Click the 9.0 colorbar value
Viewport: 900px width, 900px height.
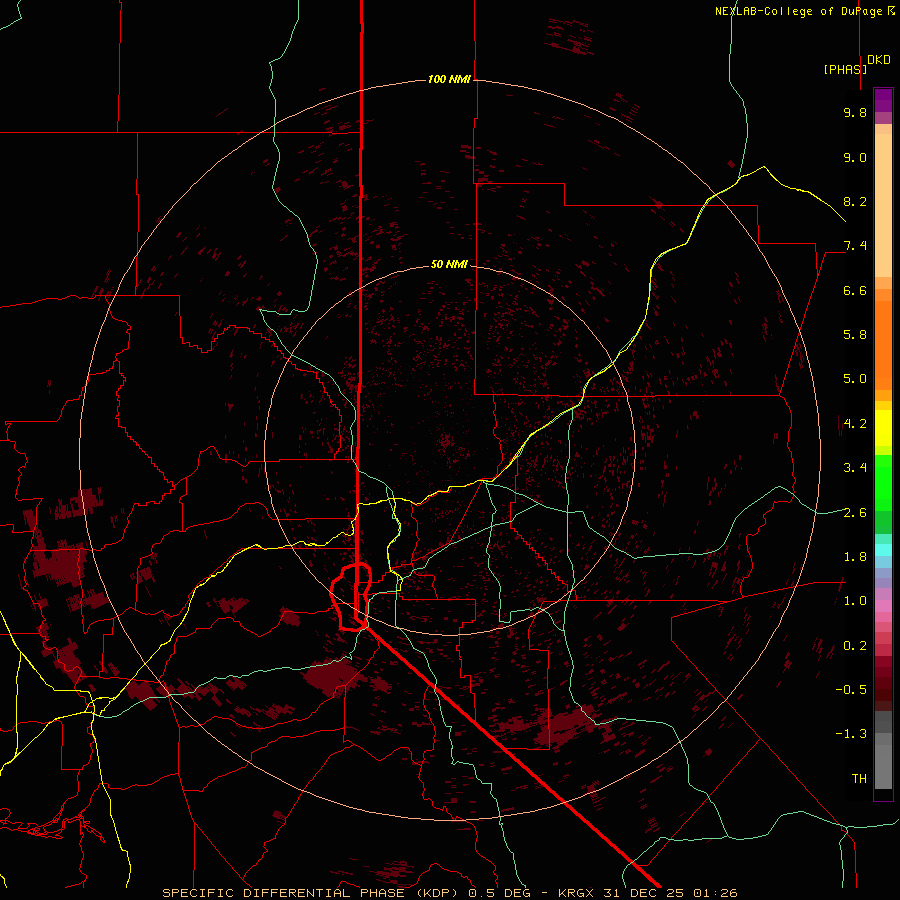tap(855, 157)
